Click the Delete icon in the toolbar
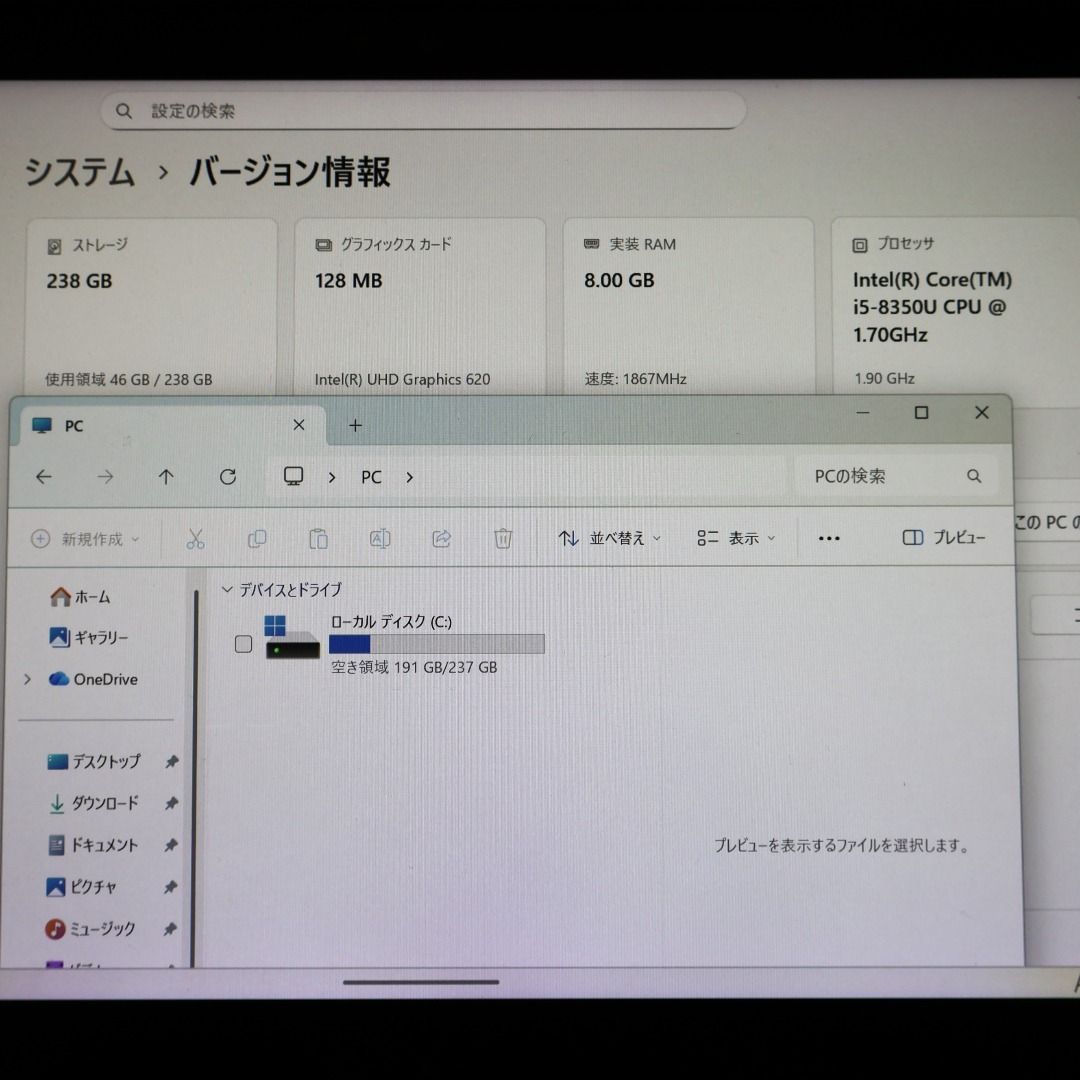1080x1080 pixels. pos(503,538)
